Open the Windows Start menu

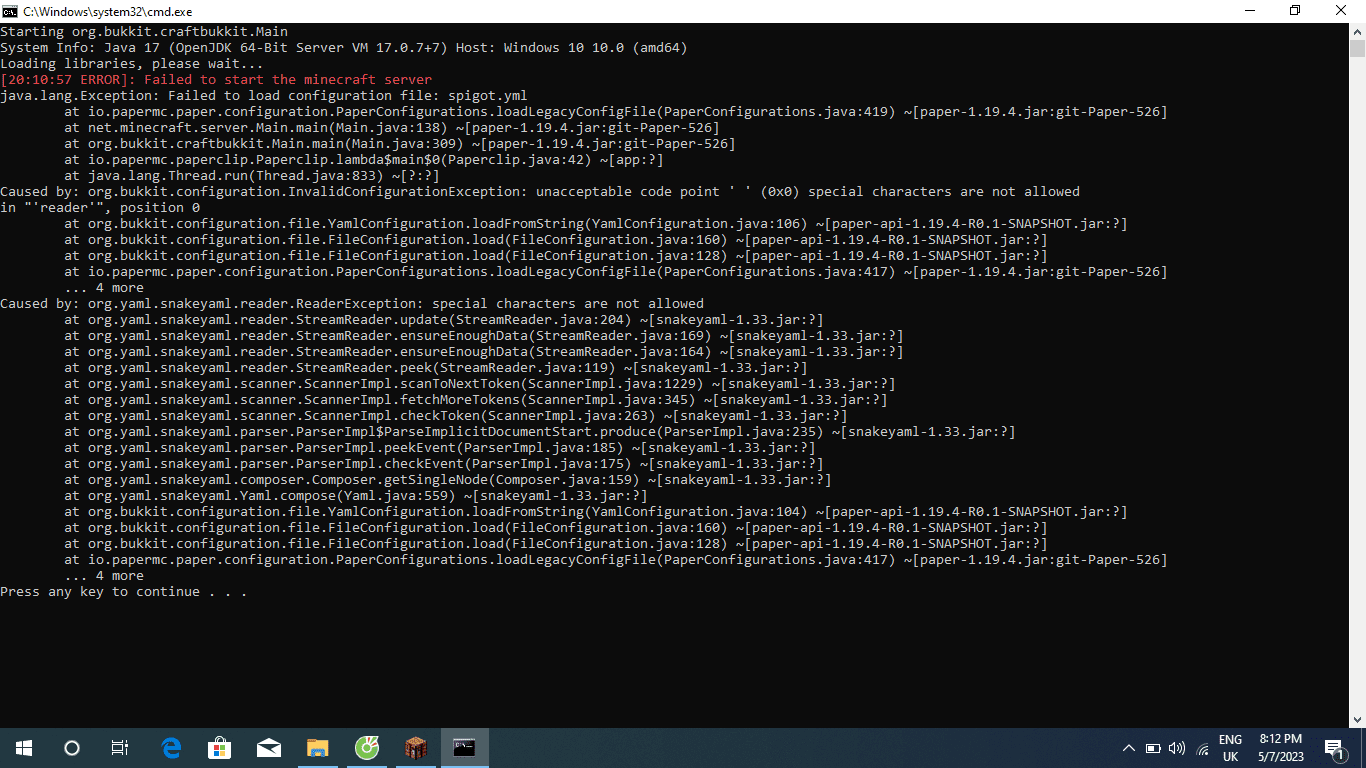coord(24,748)
